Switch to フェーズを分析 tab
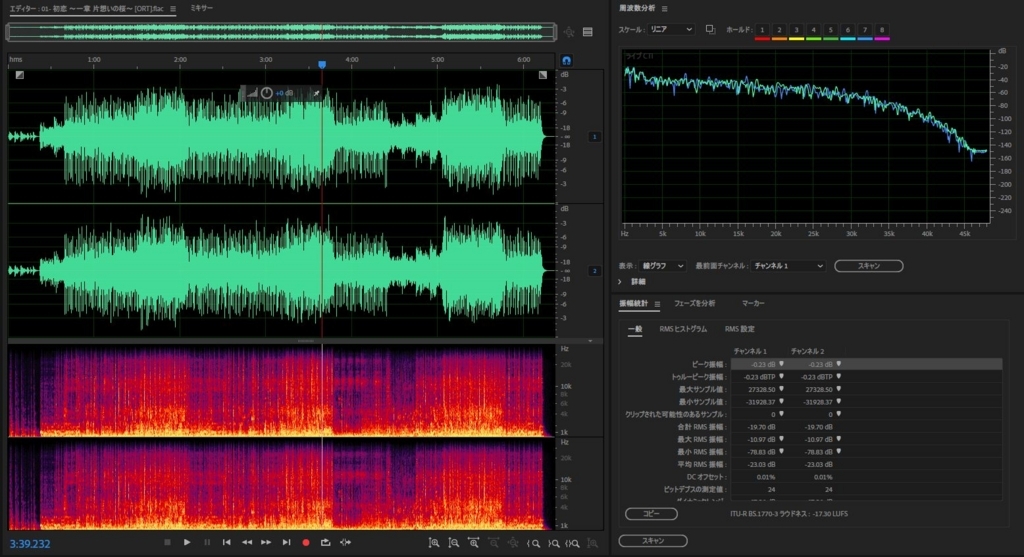This screenshot has height=557, width=1024. click(x=694, y=303)
